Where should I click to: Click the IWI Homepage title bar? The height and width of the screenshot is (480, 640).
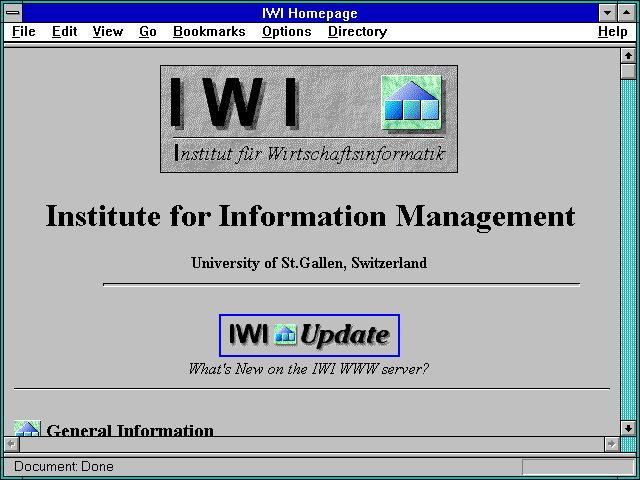(310, 13)
